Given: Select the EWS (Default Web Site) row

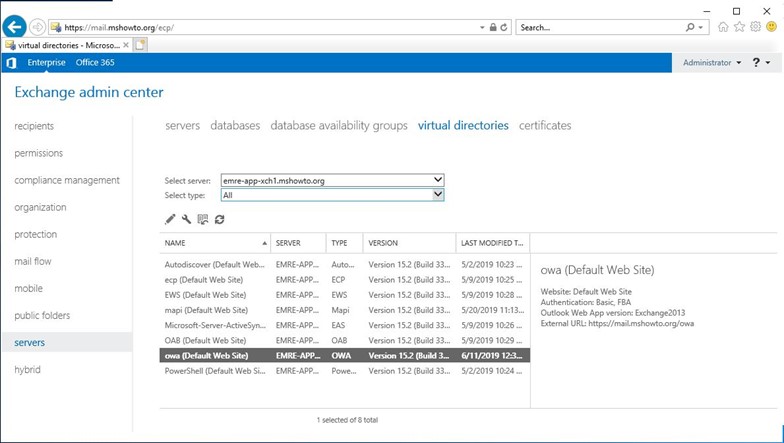Looking at the screenshot, I should 344,295.
